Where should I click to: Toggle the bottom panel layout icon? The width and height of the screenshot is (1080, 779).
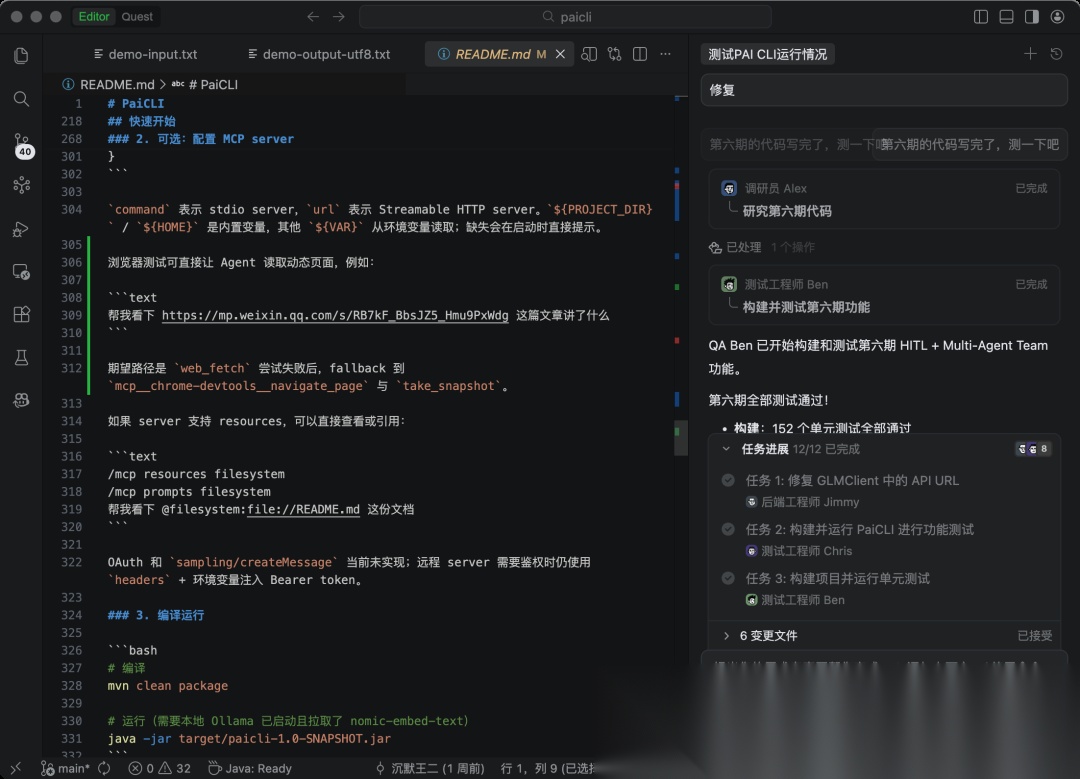[x=1006, y=17]
